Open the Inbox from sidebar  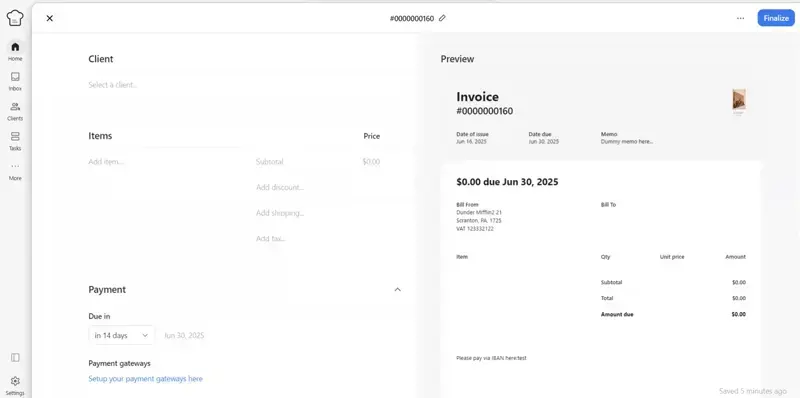click(x=15, y=81)
